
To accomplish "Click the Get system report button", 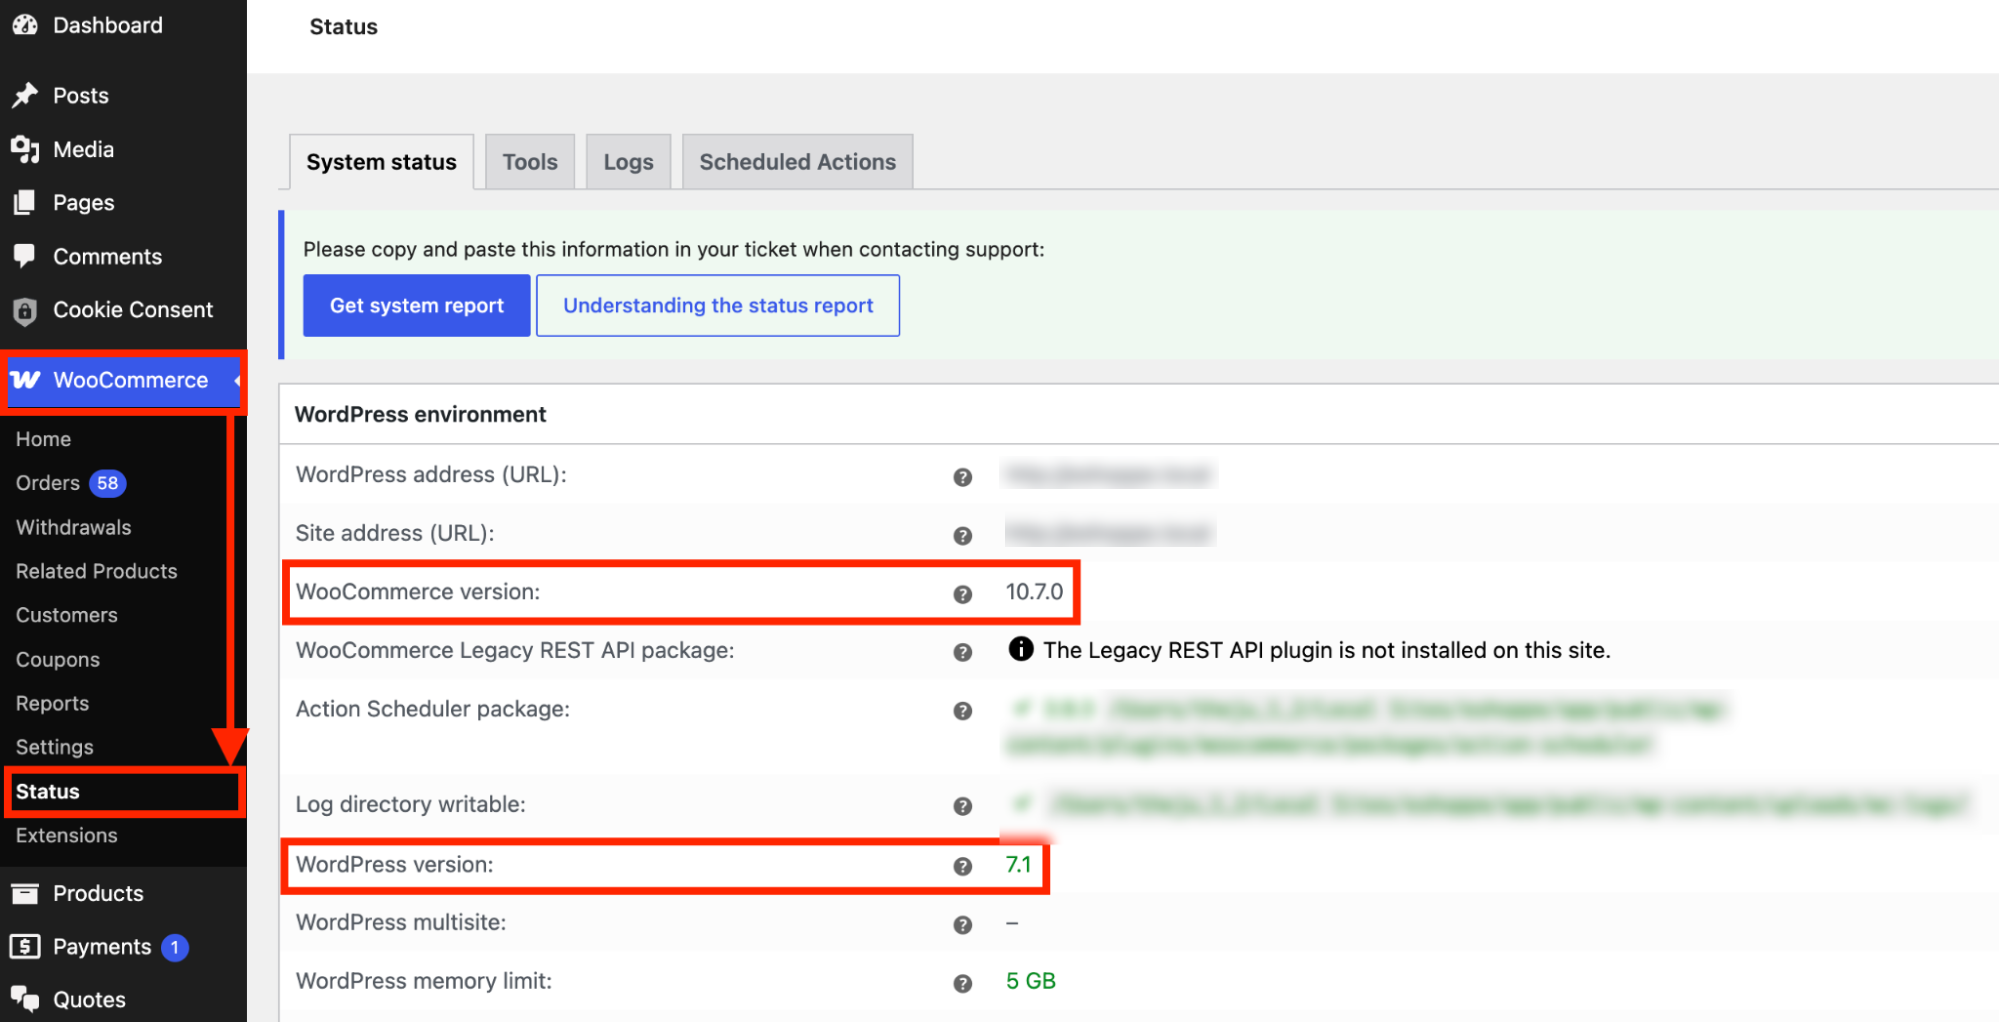I will click(x=417, y=305).
